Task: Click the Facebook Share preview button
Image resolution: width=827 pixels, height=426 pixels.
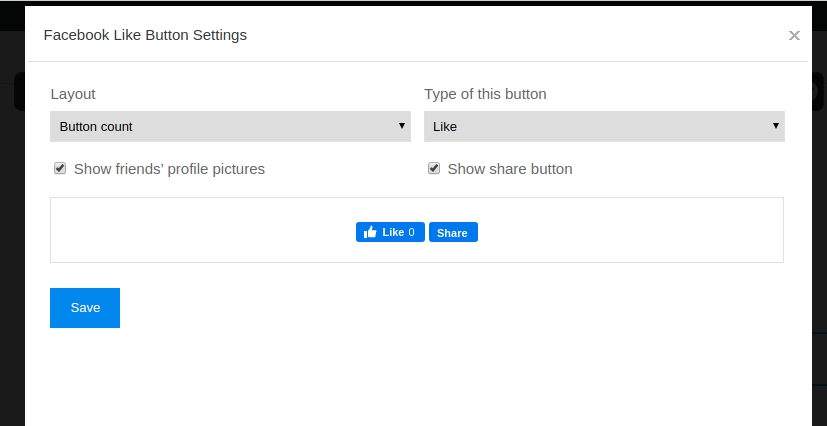Action: (x=453, y=233)
